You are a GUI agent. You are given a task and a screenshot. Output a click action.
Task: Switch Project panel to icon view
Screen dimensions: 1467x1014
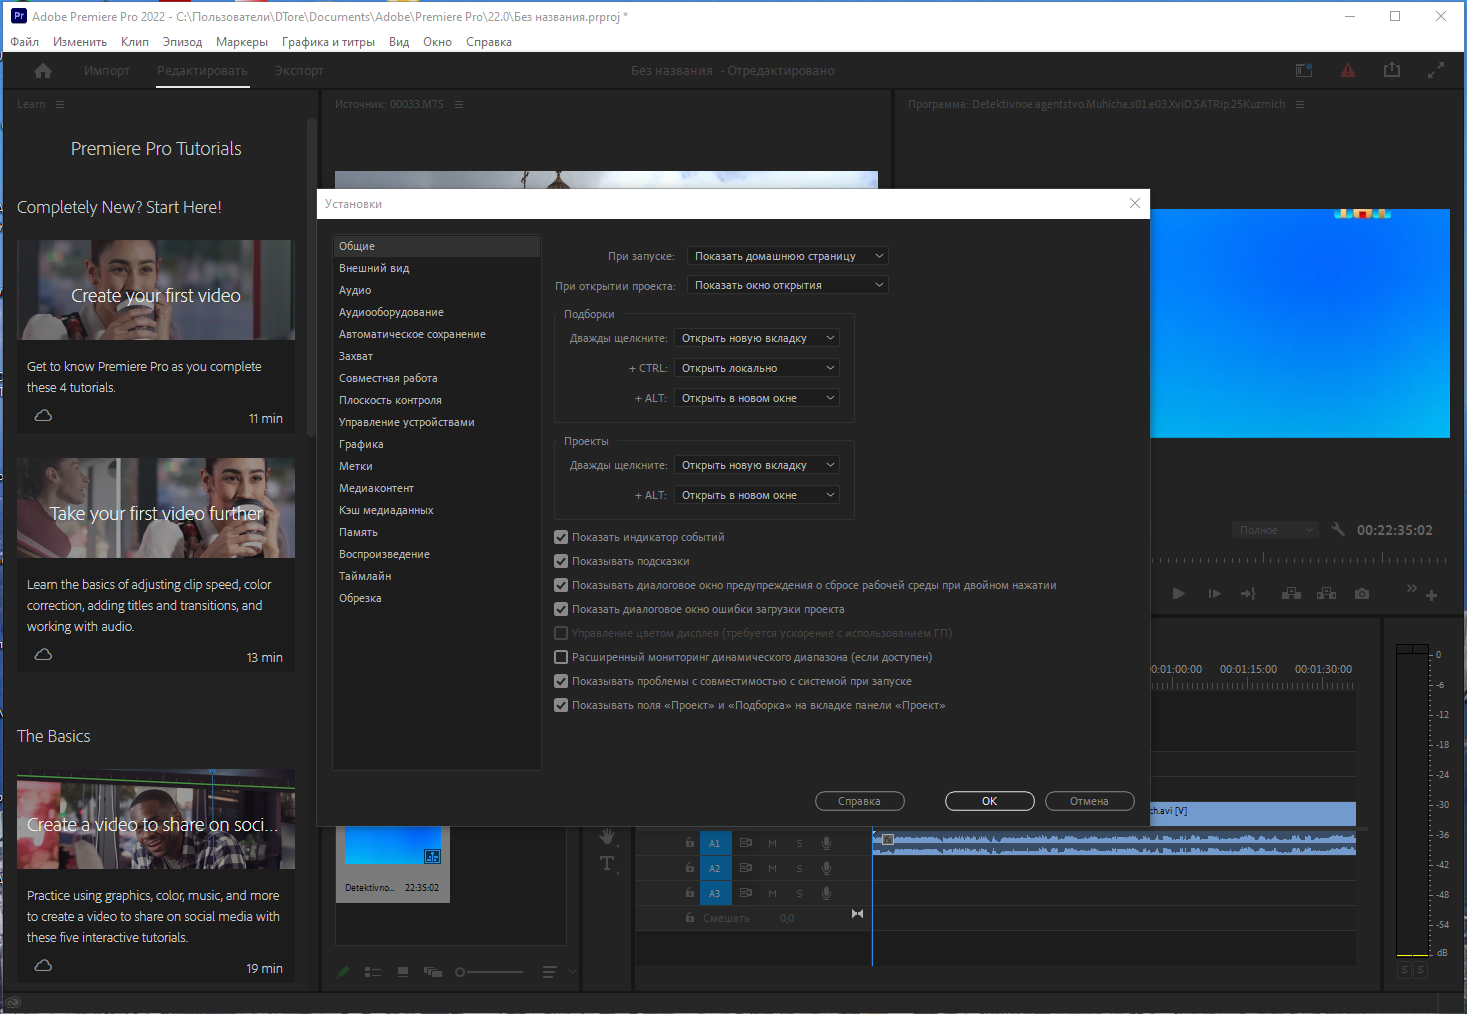[403, 971]
